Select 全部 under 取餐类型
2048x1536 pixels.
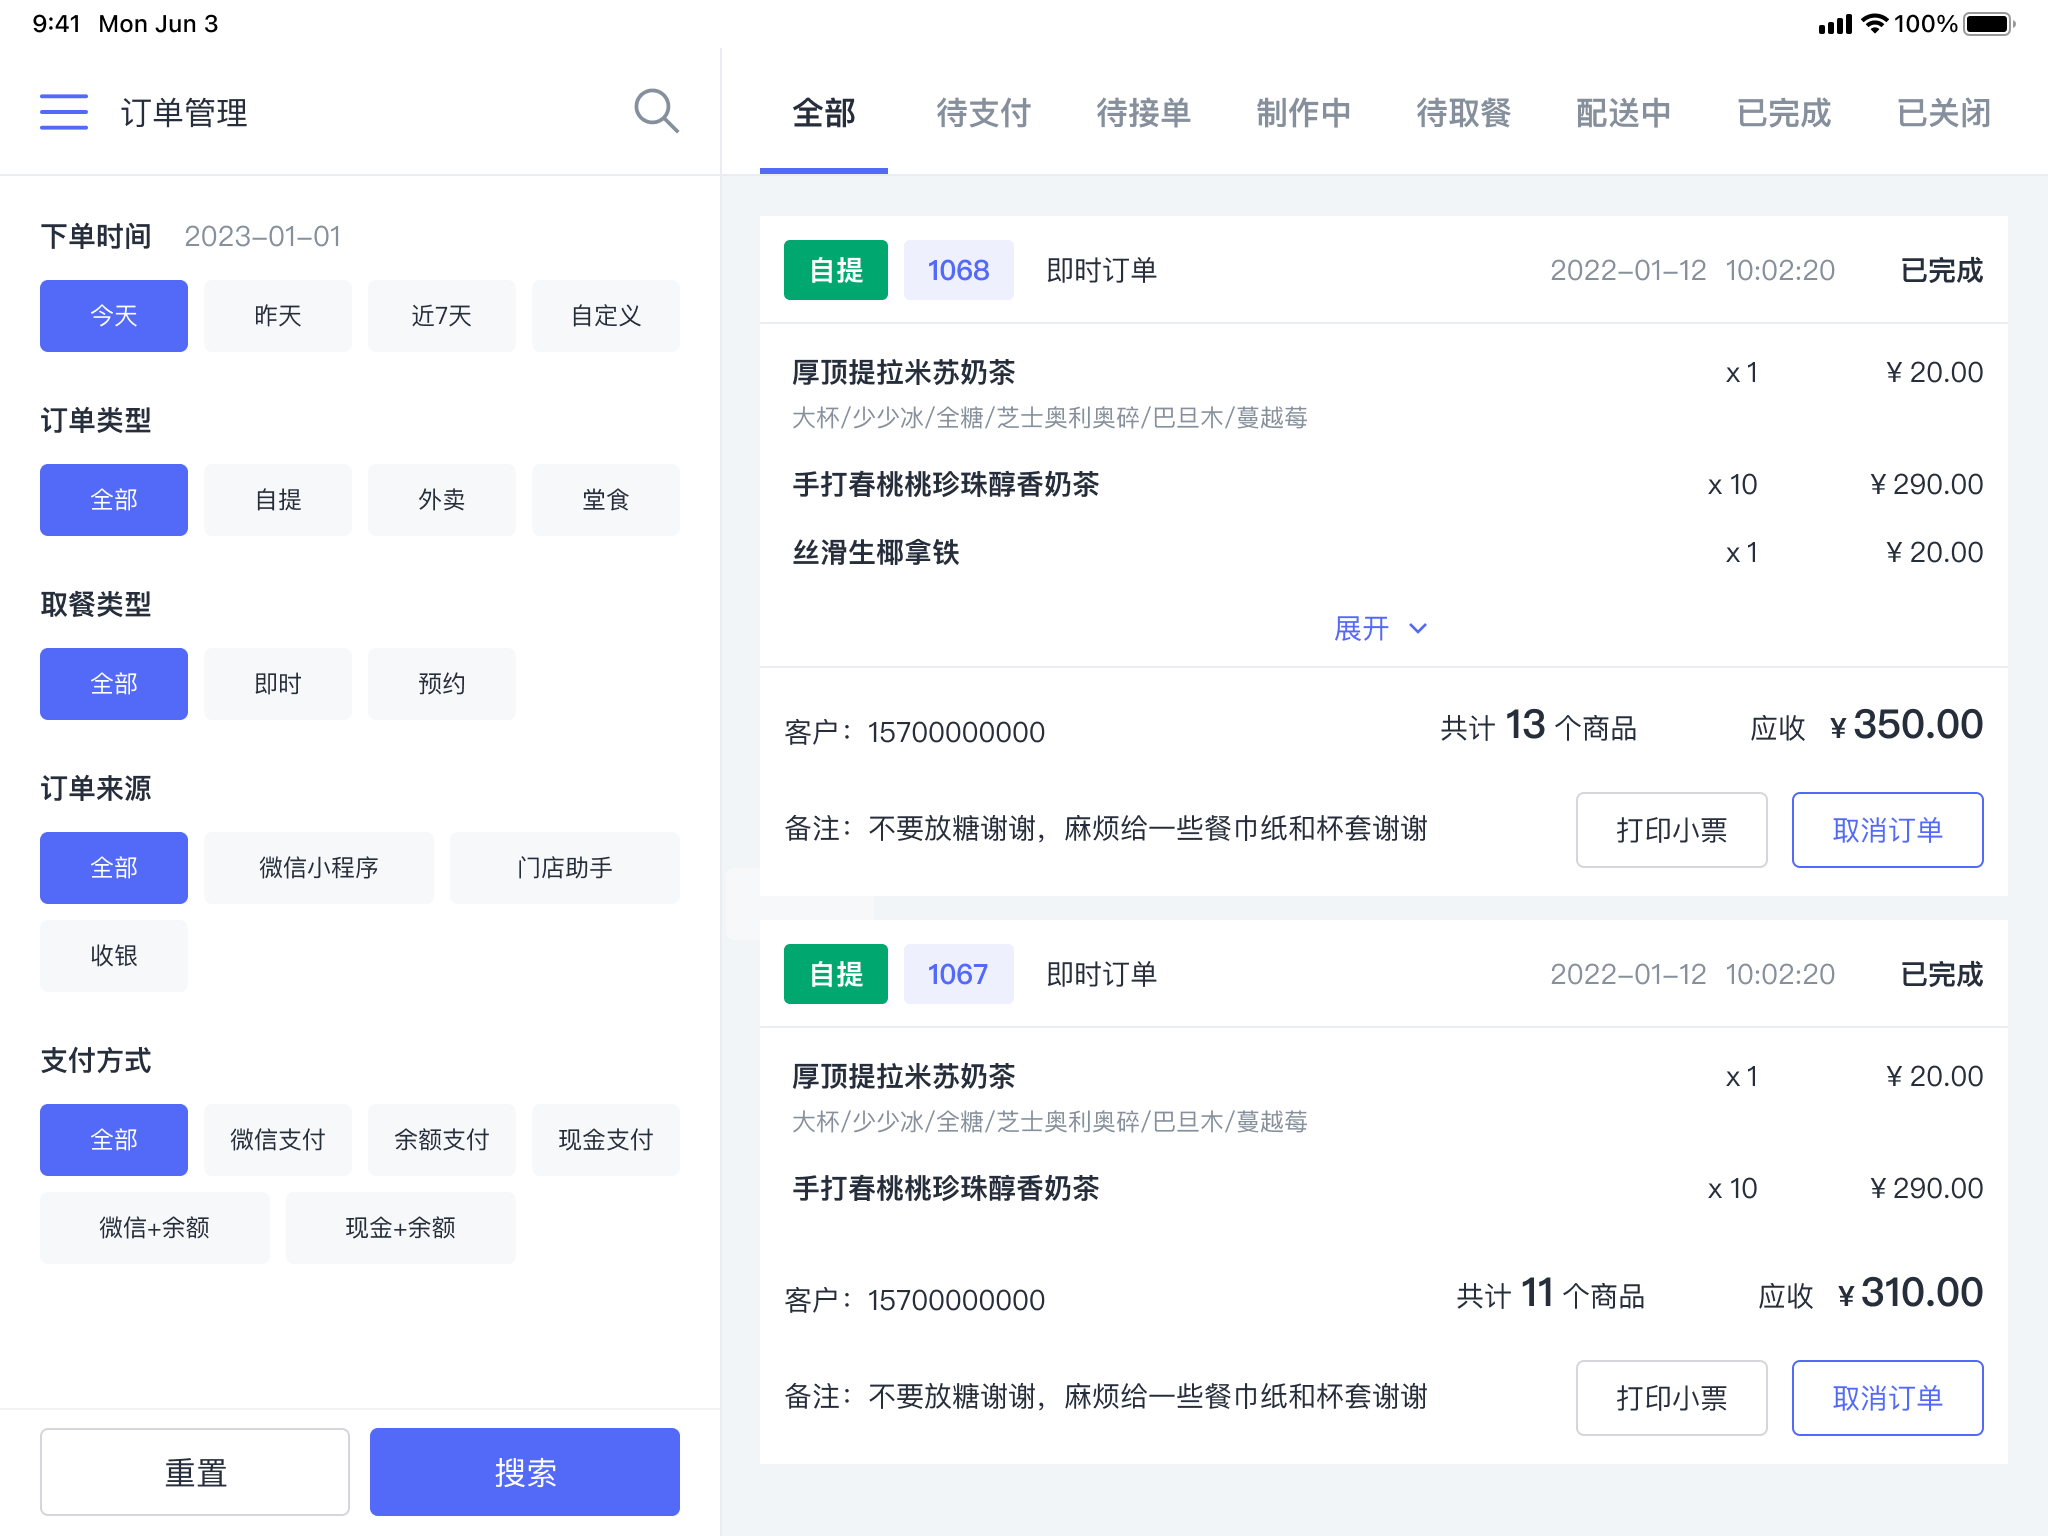pos(114,684)
